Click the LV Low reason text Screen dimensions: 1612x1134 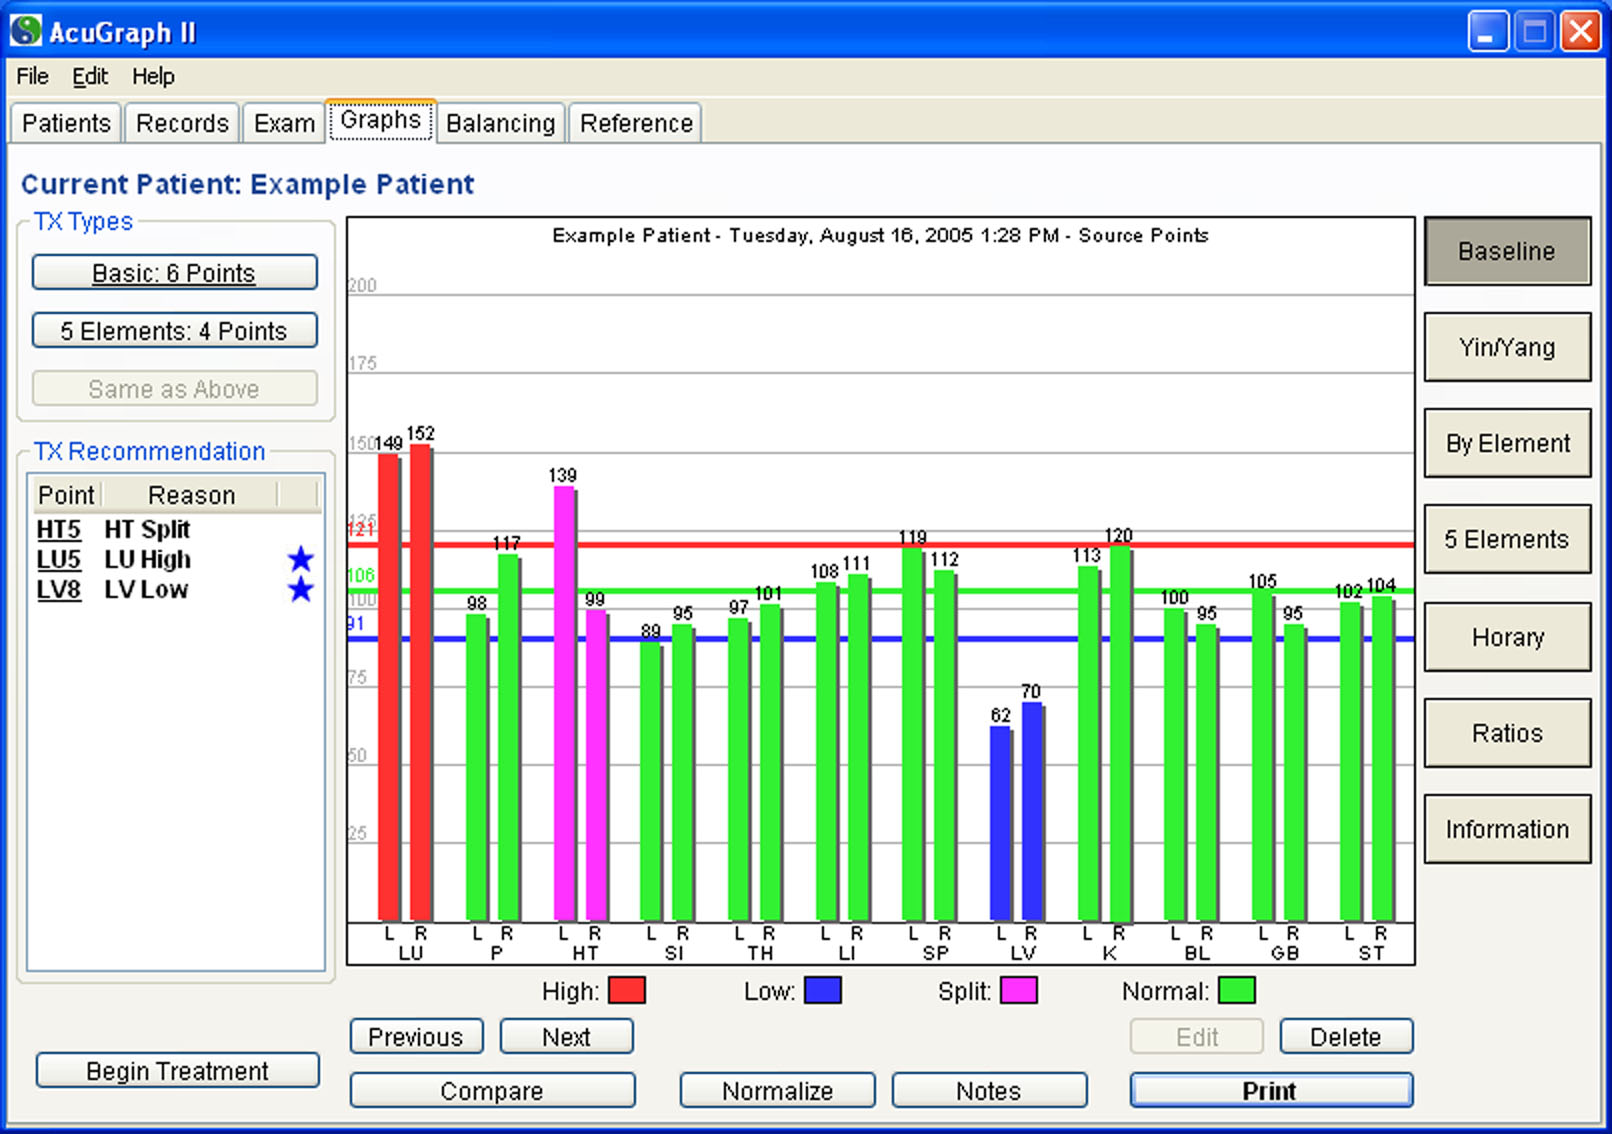point(146,590)
